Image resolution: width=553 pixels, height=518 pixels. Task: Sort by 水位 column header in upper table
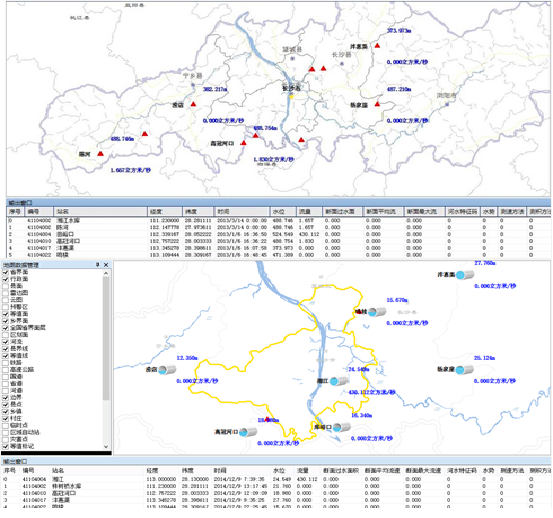(283, 212)
